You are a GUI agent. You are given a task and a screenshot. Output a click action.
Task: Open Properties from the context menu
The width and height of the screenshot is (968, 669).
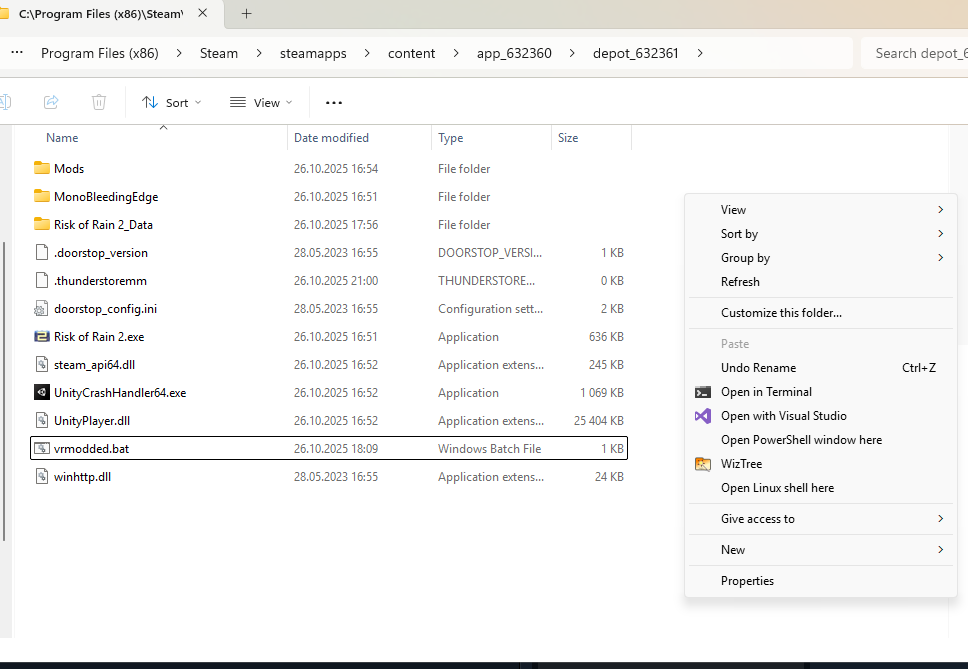click(821, 581)
